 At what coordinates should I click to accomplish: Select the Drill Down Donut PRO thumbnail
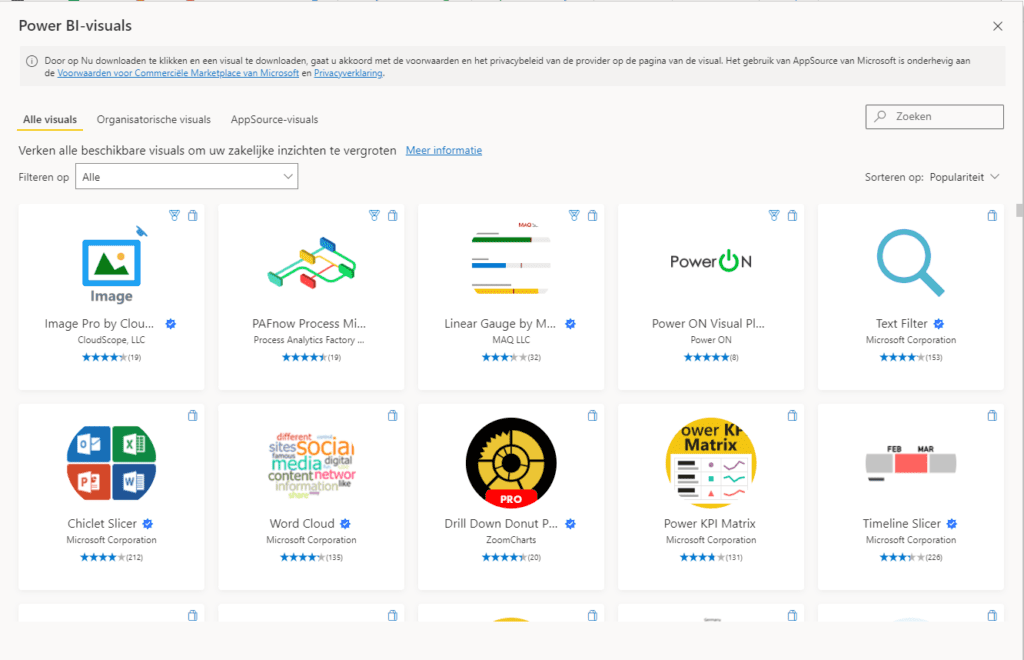[511, 463]
